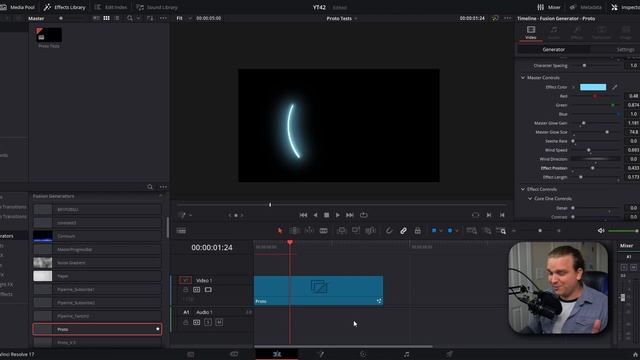Open the Edit Index panel
The image size is (640, 360).
pyautogui.click(x=111, y=7)
